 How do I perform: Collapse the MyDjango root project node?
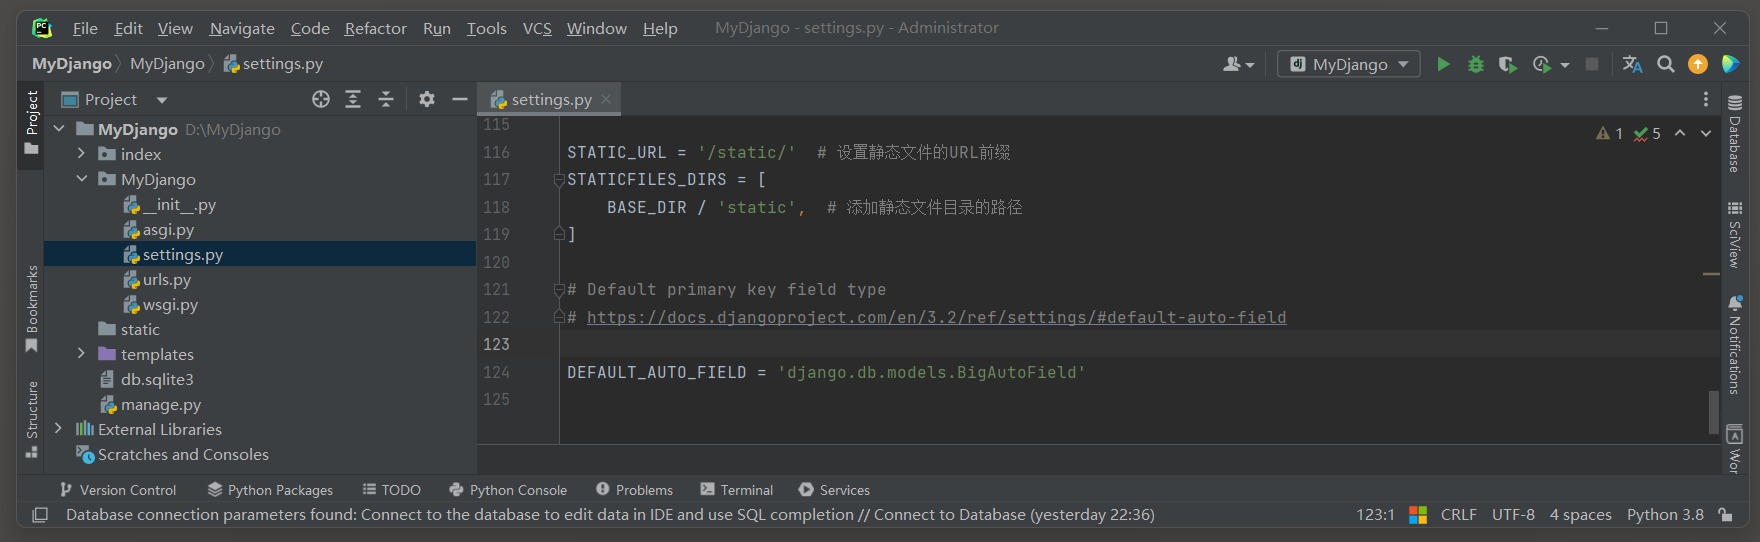pos(59,129)
